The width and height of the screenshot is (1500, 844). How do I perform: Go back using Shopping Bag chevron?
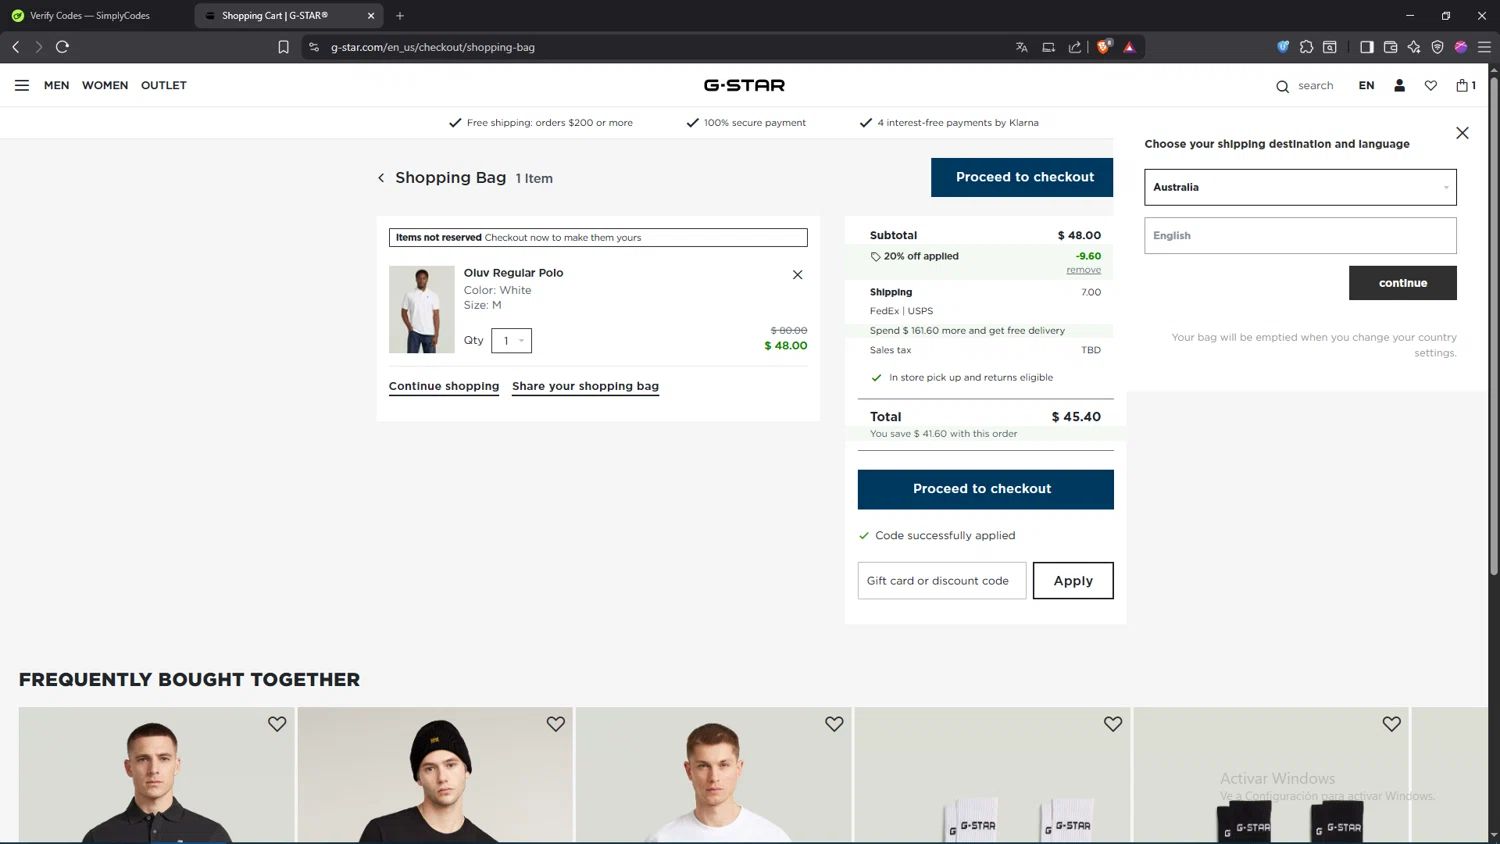click(x=381, y=178)
